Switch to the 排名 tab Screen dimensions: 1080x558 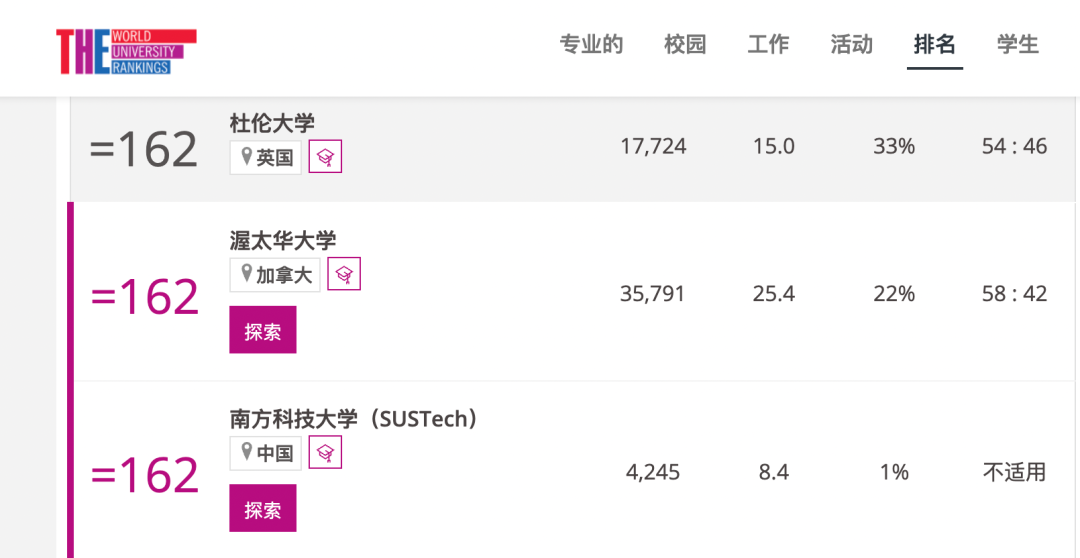point(935,45)
